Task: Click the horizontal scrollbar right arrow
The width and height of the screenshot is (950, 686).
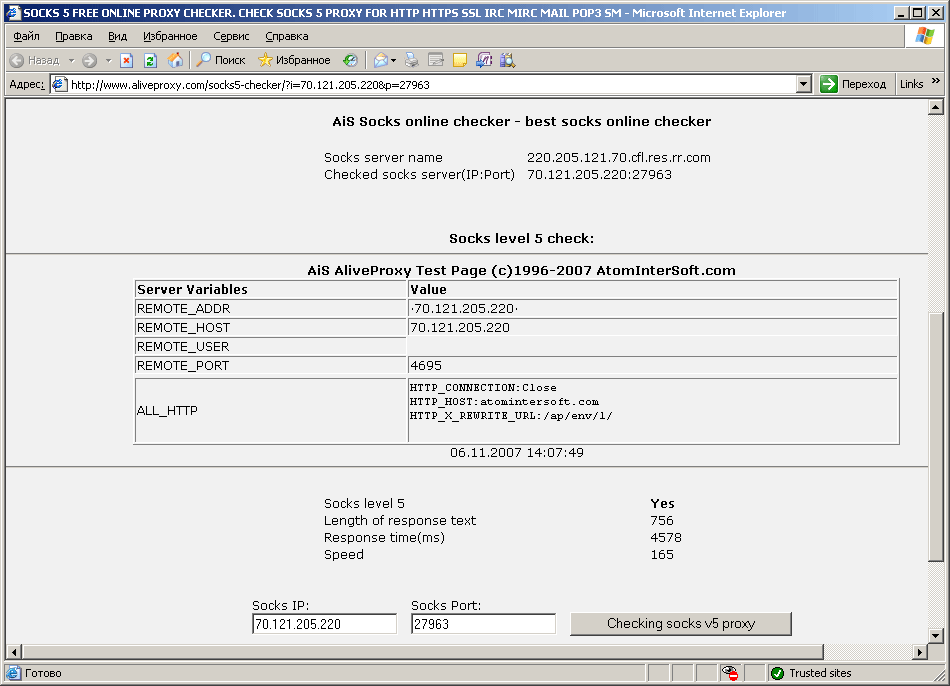Action: pyautogui.click(x=920, y=652)
